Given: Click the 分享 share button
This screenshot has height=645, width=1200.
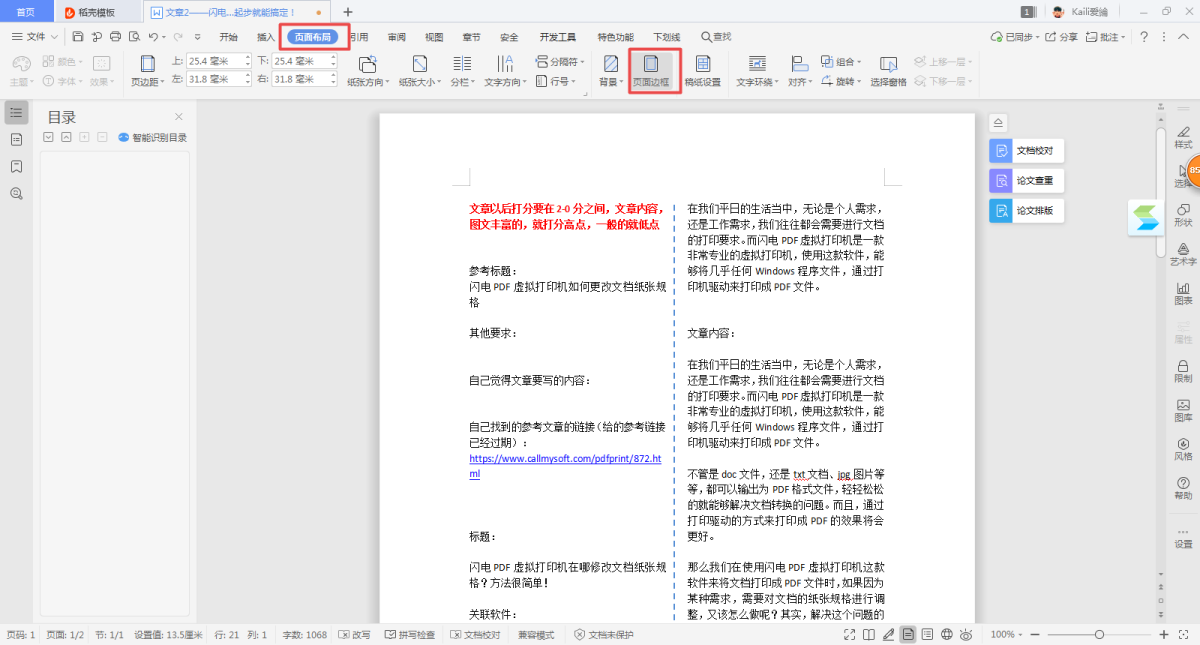Looking at the screenshot, I should pyautogui.click(x=1062, y=37).
